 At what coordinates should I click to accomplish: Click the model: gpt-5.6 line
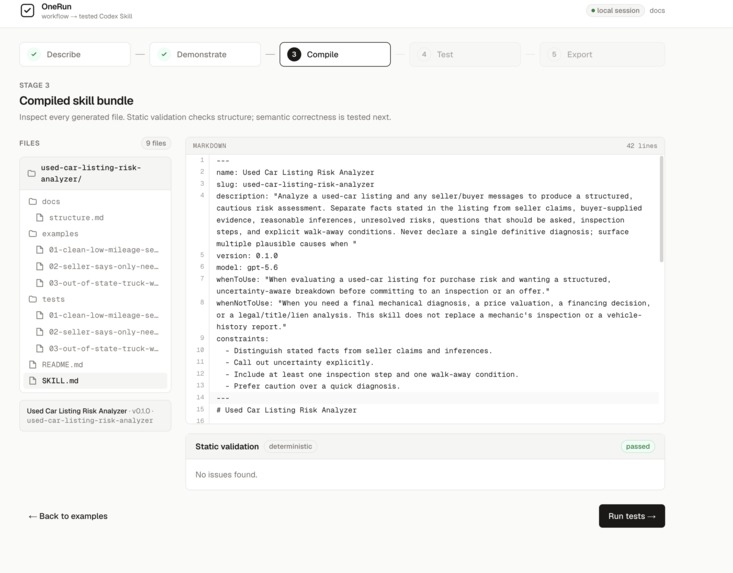tap(247, 267)
